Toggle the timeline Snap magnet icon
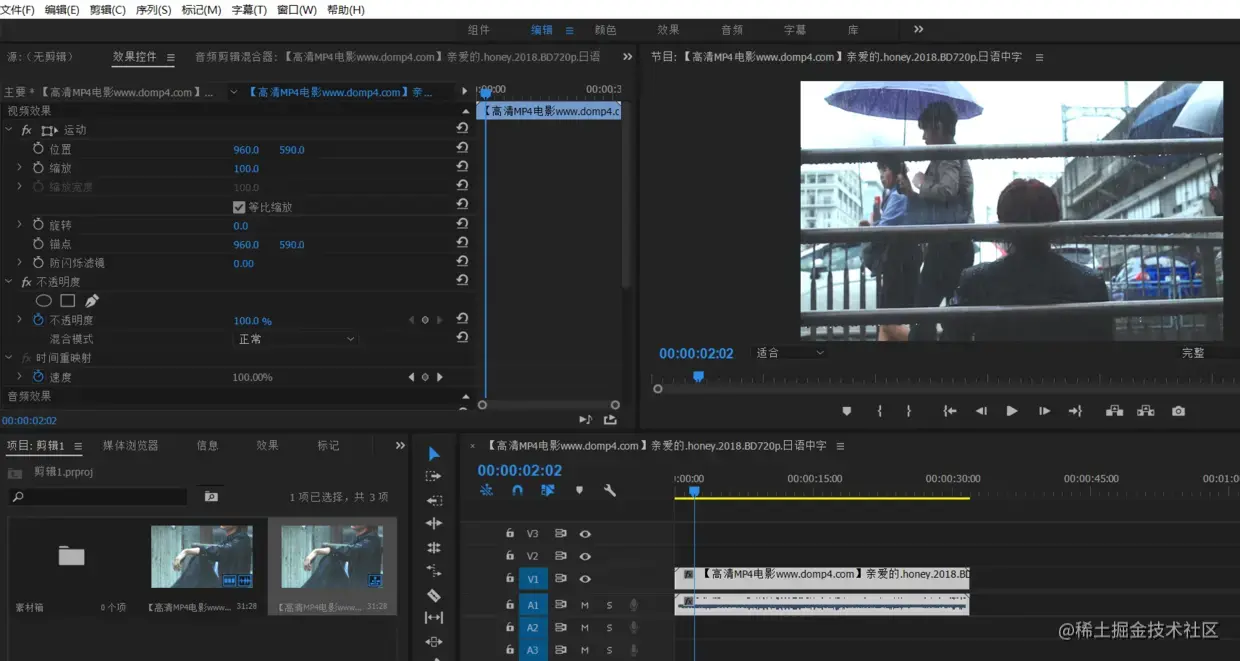Image resolution: width=1240 pixels, height=661 pixels. (x=517, y=491)
